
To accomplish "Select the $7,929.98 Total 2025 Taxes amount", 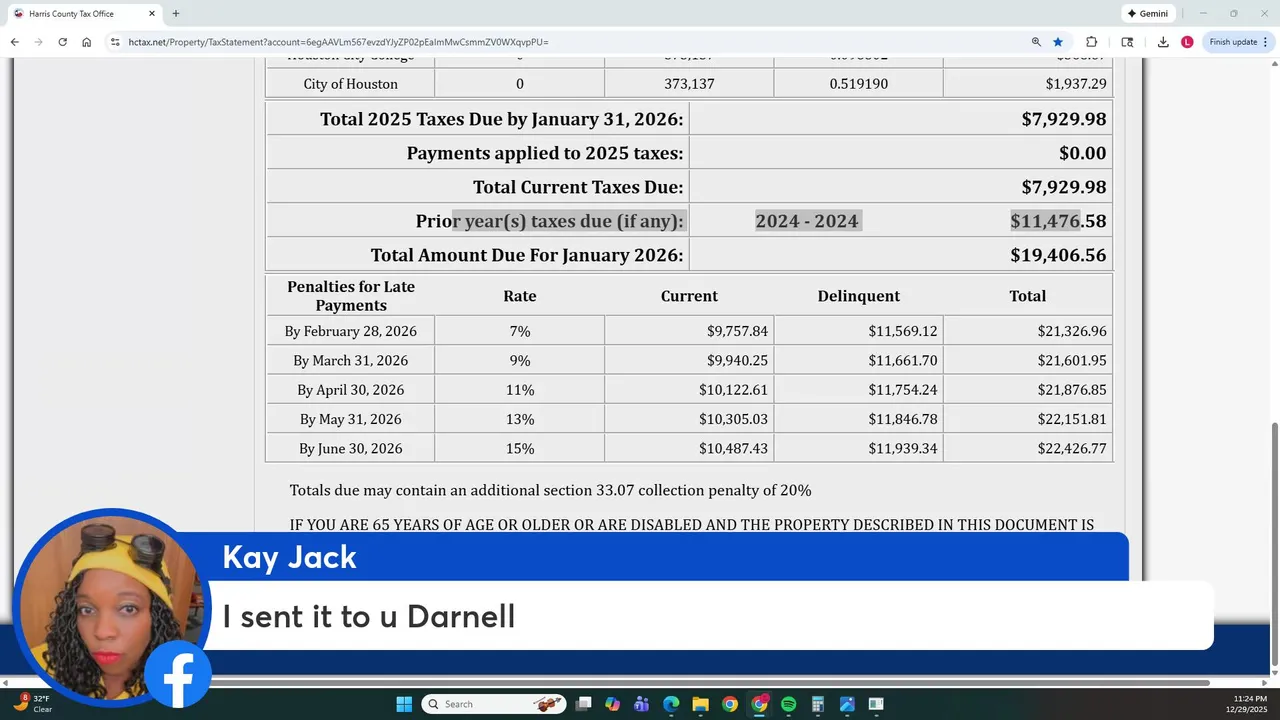I will tap(1063, 119).
